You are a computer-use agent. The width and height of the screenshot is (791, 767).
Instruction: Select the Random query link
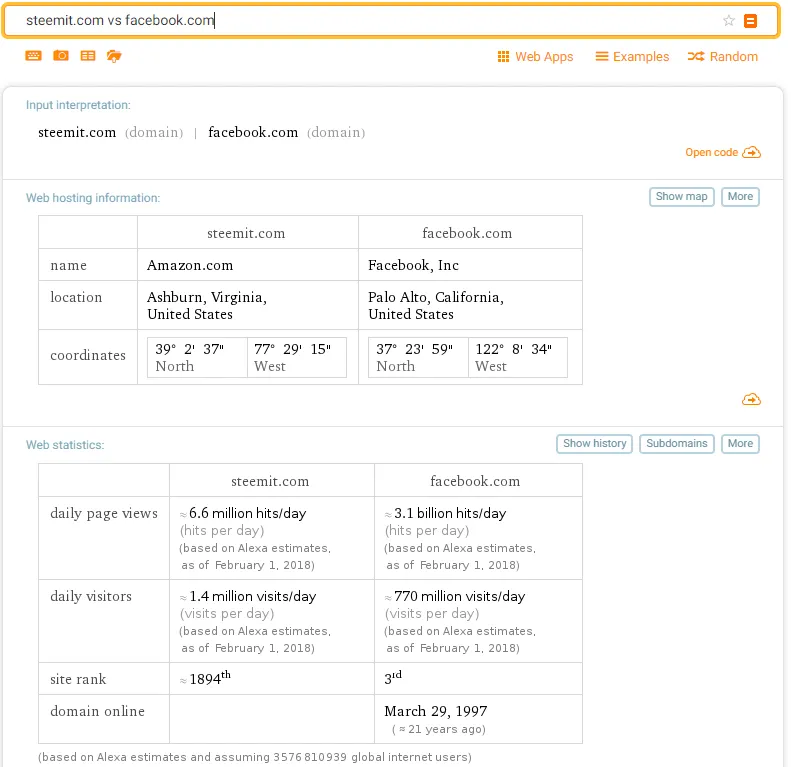(722, 57)
